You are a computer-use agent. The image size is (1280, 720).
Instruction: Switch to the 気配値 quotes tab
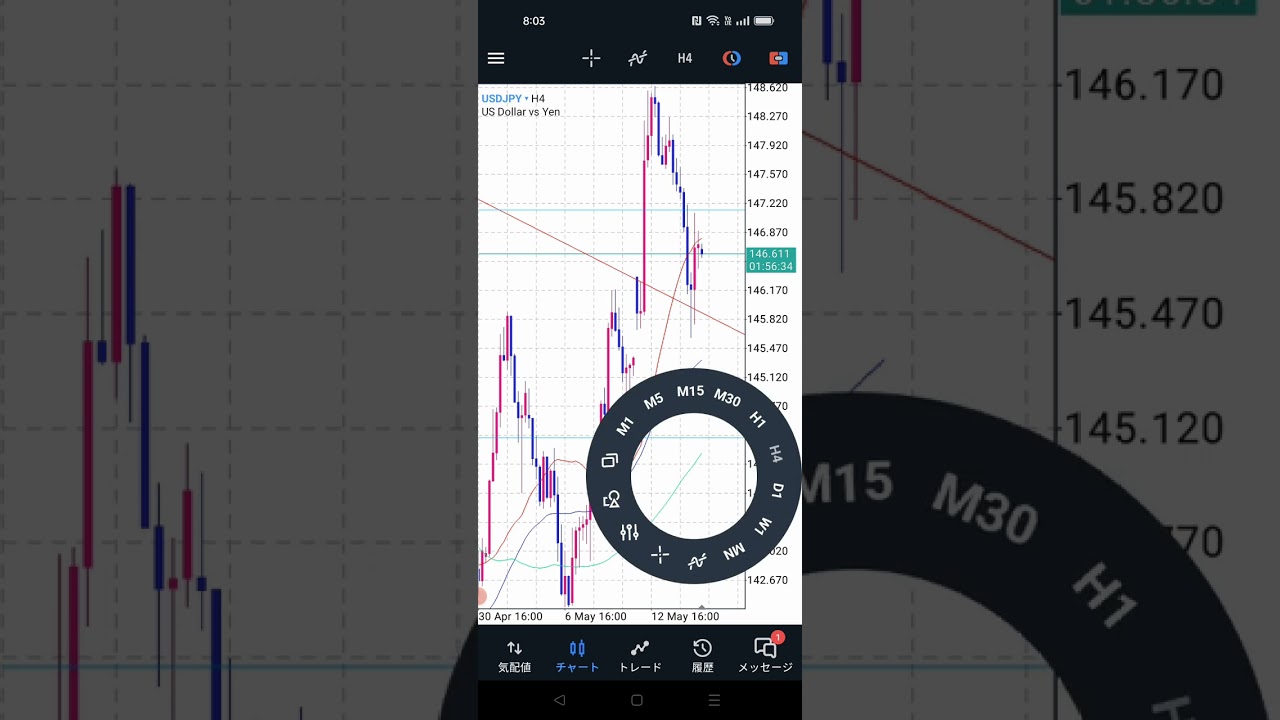pyautogui.click(x=514, y=656)
